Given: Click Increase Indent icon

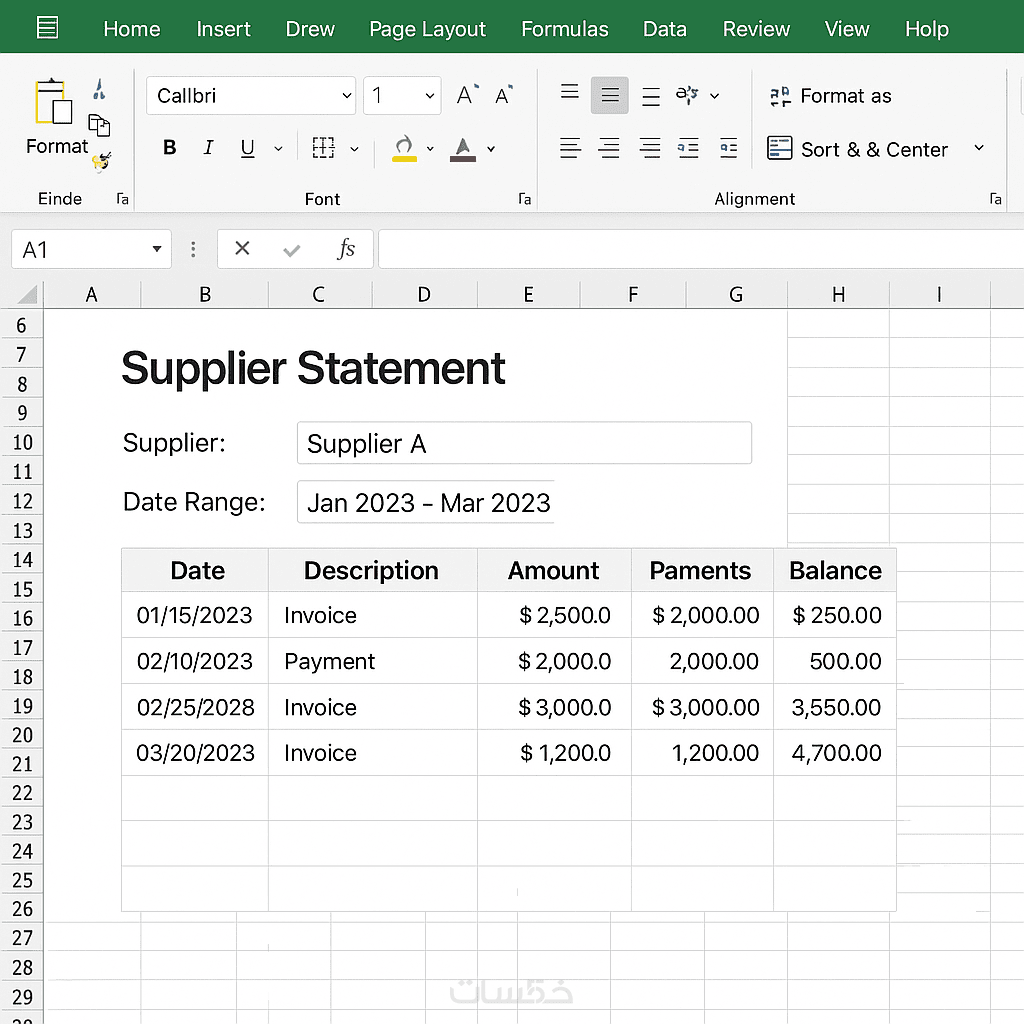Looking at the screenshot, I should 729,148.
